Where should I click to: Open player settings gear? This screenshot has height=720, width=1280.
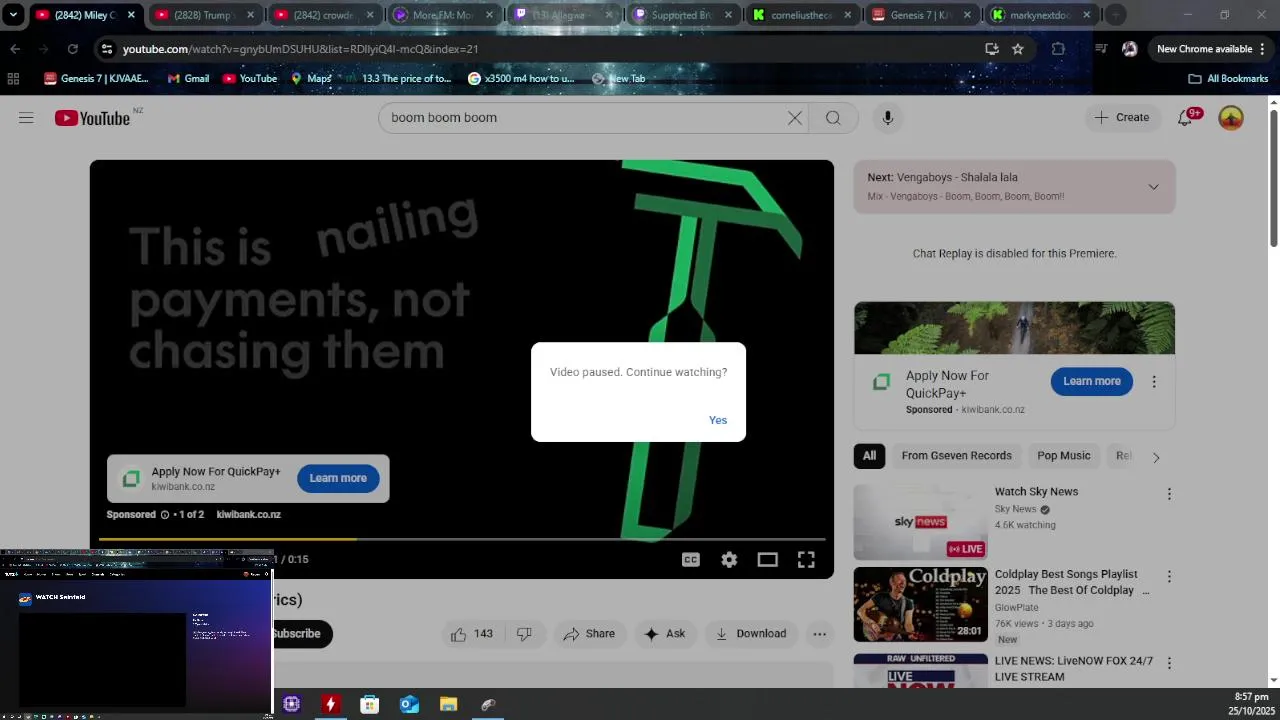coord(729,560)
